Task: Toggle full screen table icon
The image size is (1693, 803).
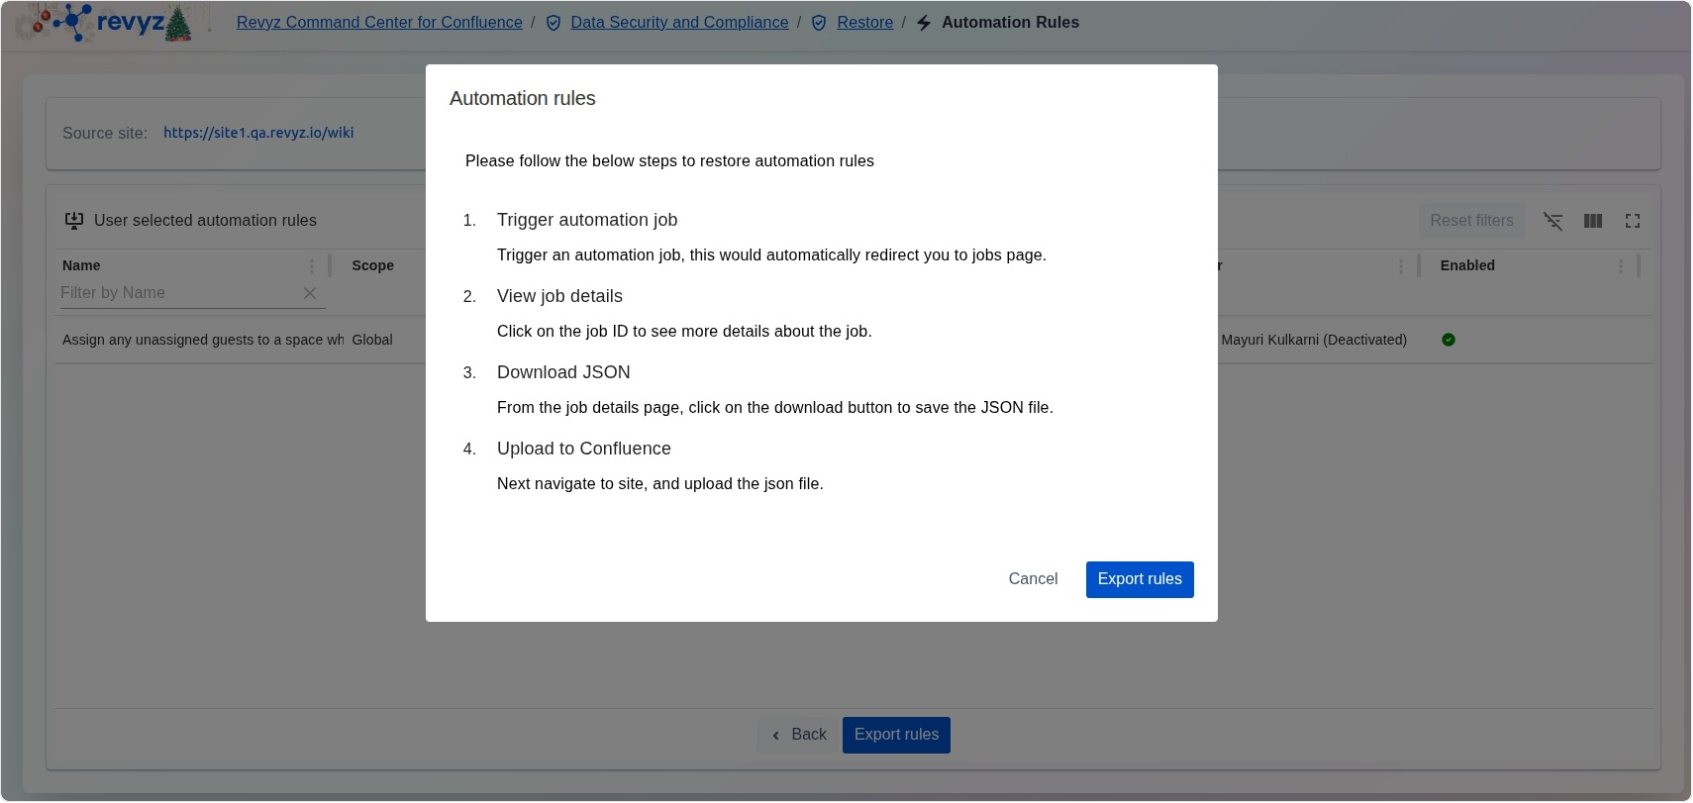Action: (1632, 221)
